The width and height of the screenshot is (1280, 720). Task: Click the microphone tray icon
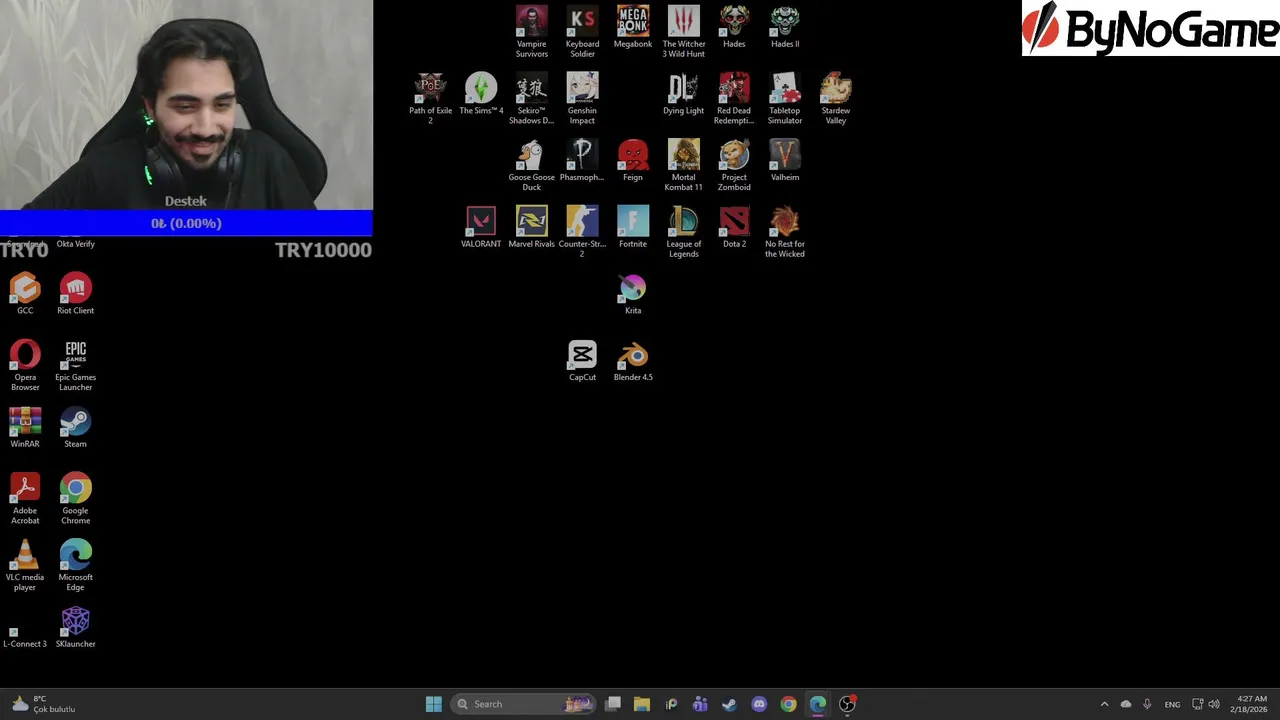point(1147,704)
